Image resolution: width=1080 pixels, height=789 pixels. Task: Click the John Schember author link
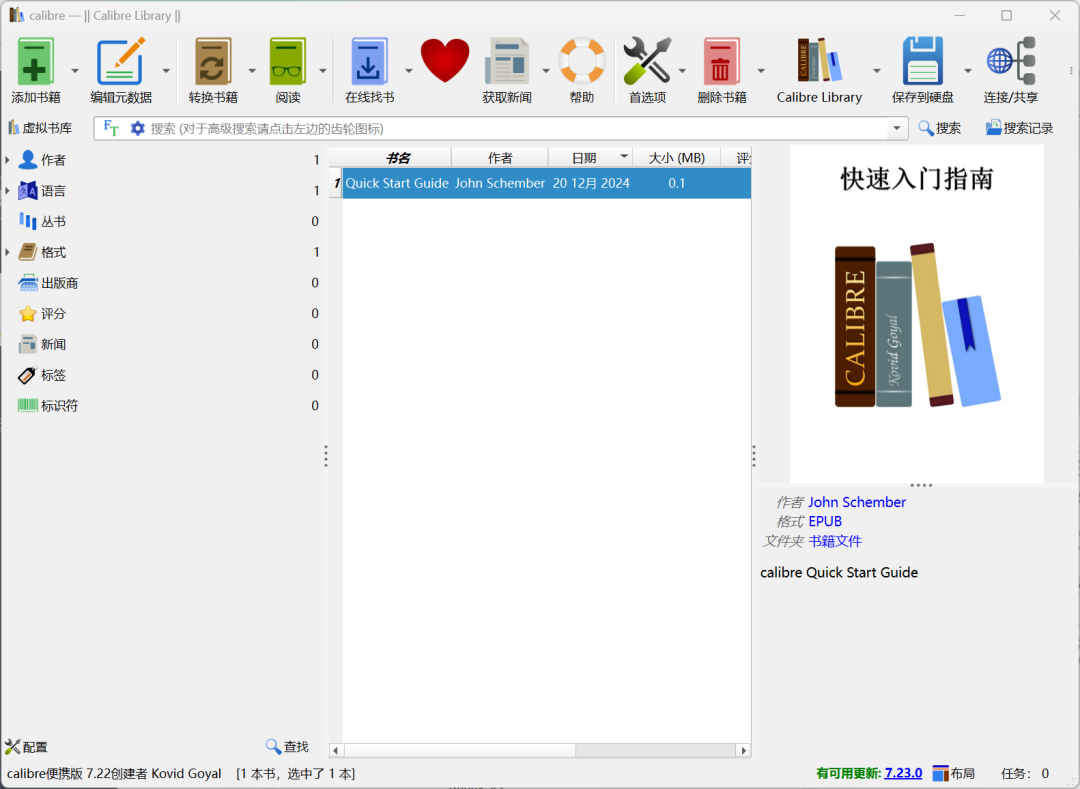(857, 502)
